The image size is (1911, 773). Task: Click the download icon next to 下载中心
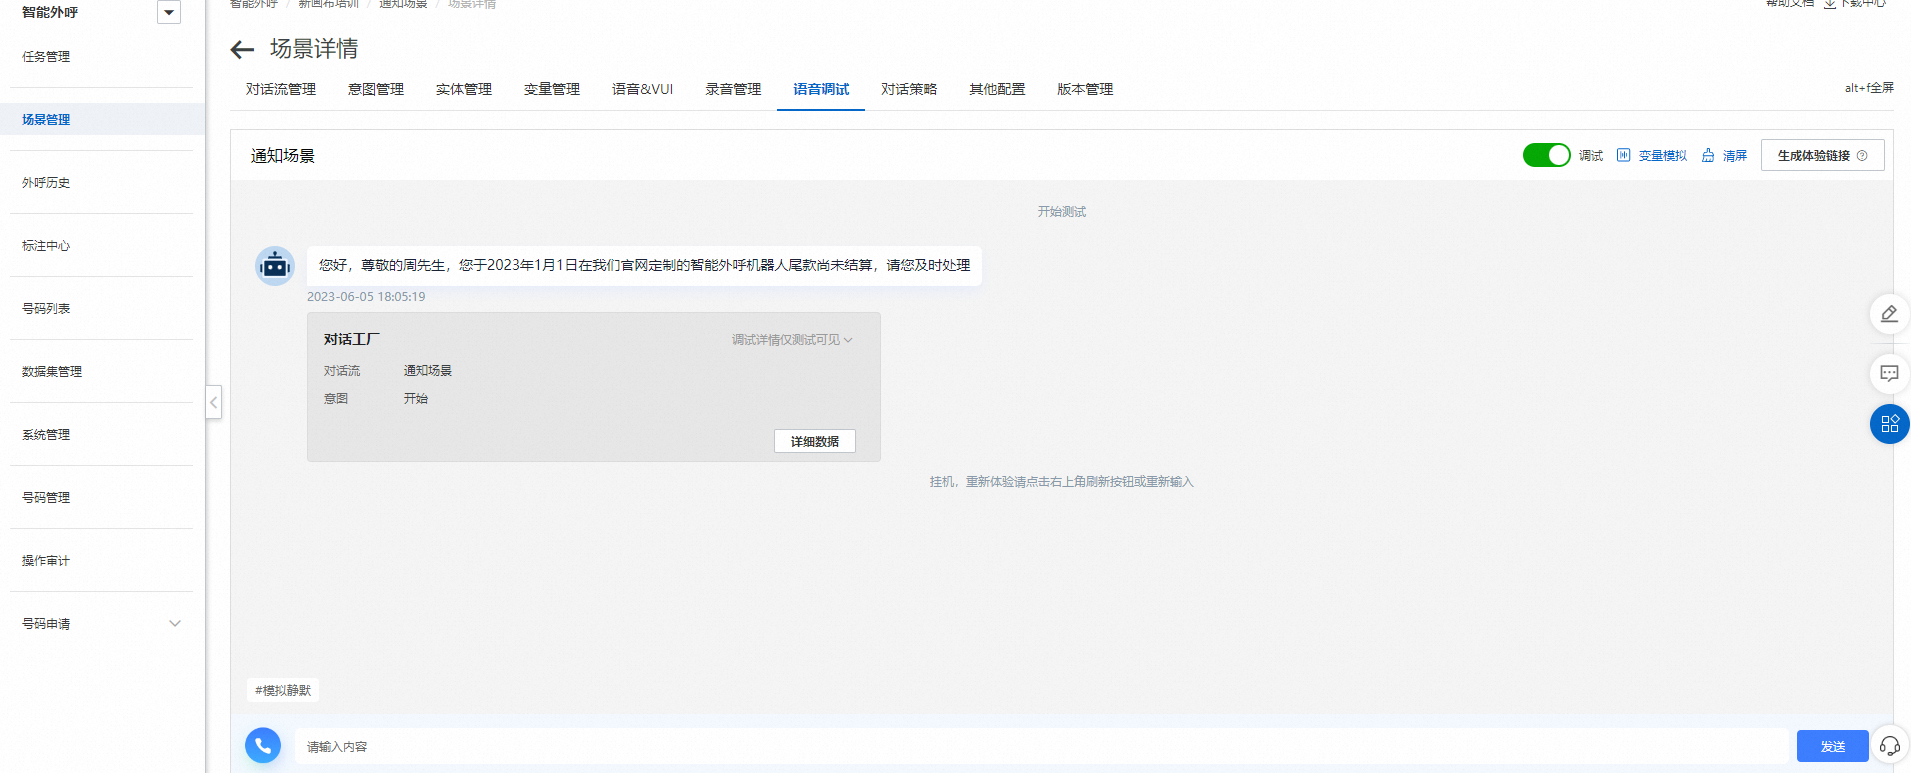click(x=1830, y=4)
